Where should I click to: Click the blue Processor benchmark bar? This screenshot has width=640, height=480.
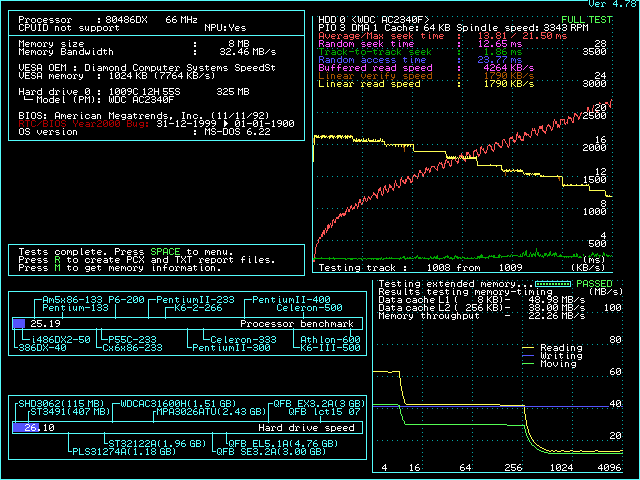click(x=19, y=324)
